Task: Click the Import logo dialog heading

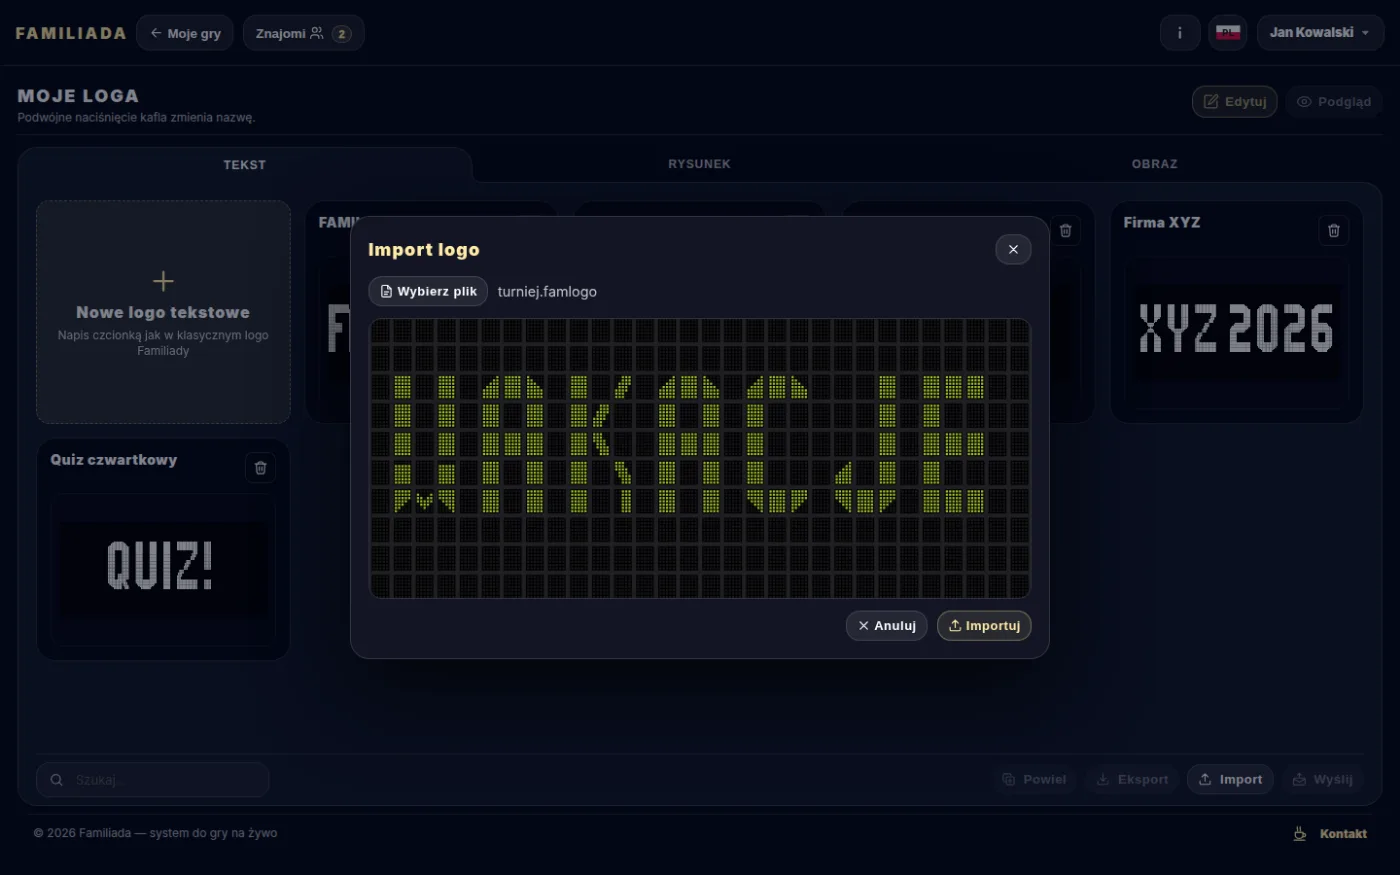Action: (x=424, y=250)
